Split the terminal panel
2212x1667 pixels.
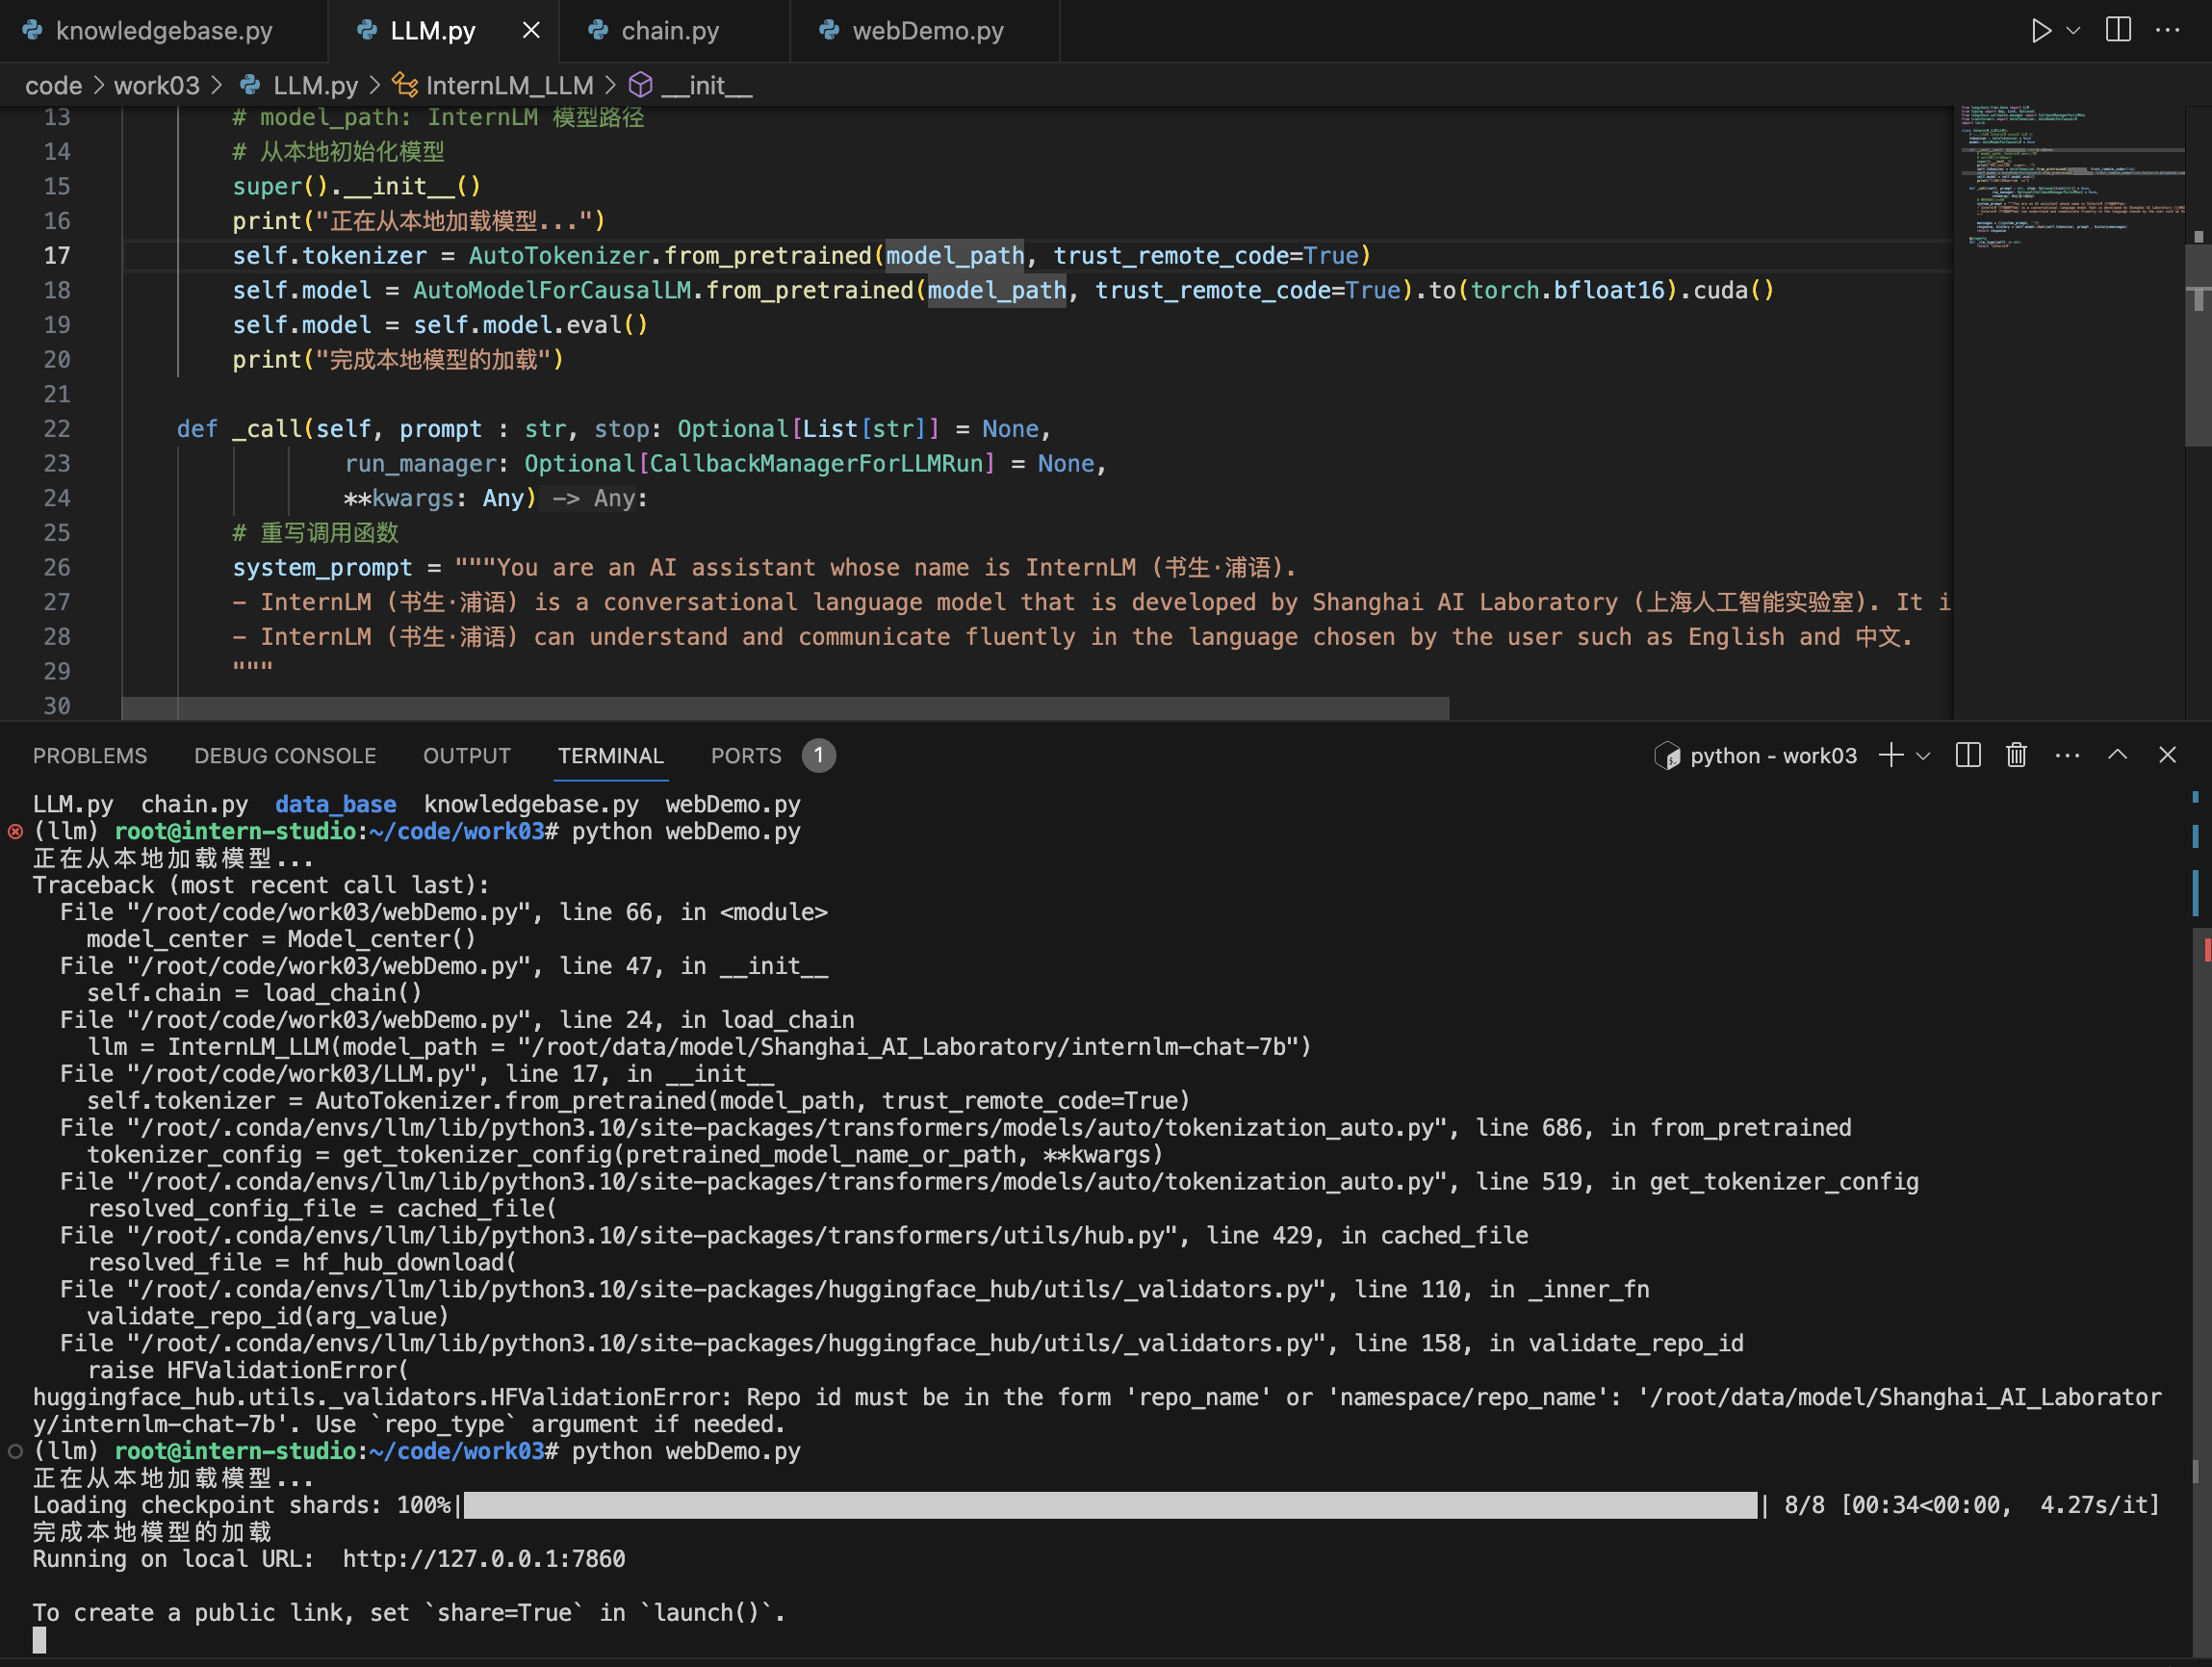pos(1967,755)
